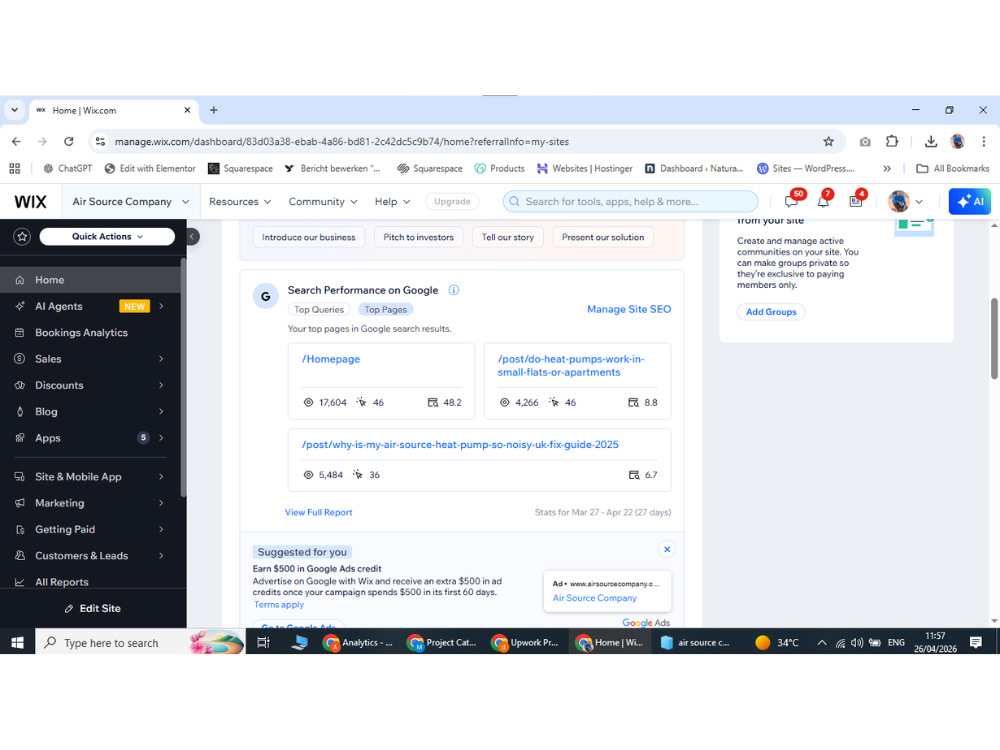
Task: Open the Resources menu
Action: (240, 202)
